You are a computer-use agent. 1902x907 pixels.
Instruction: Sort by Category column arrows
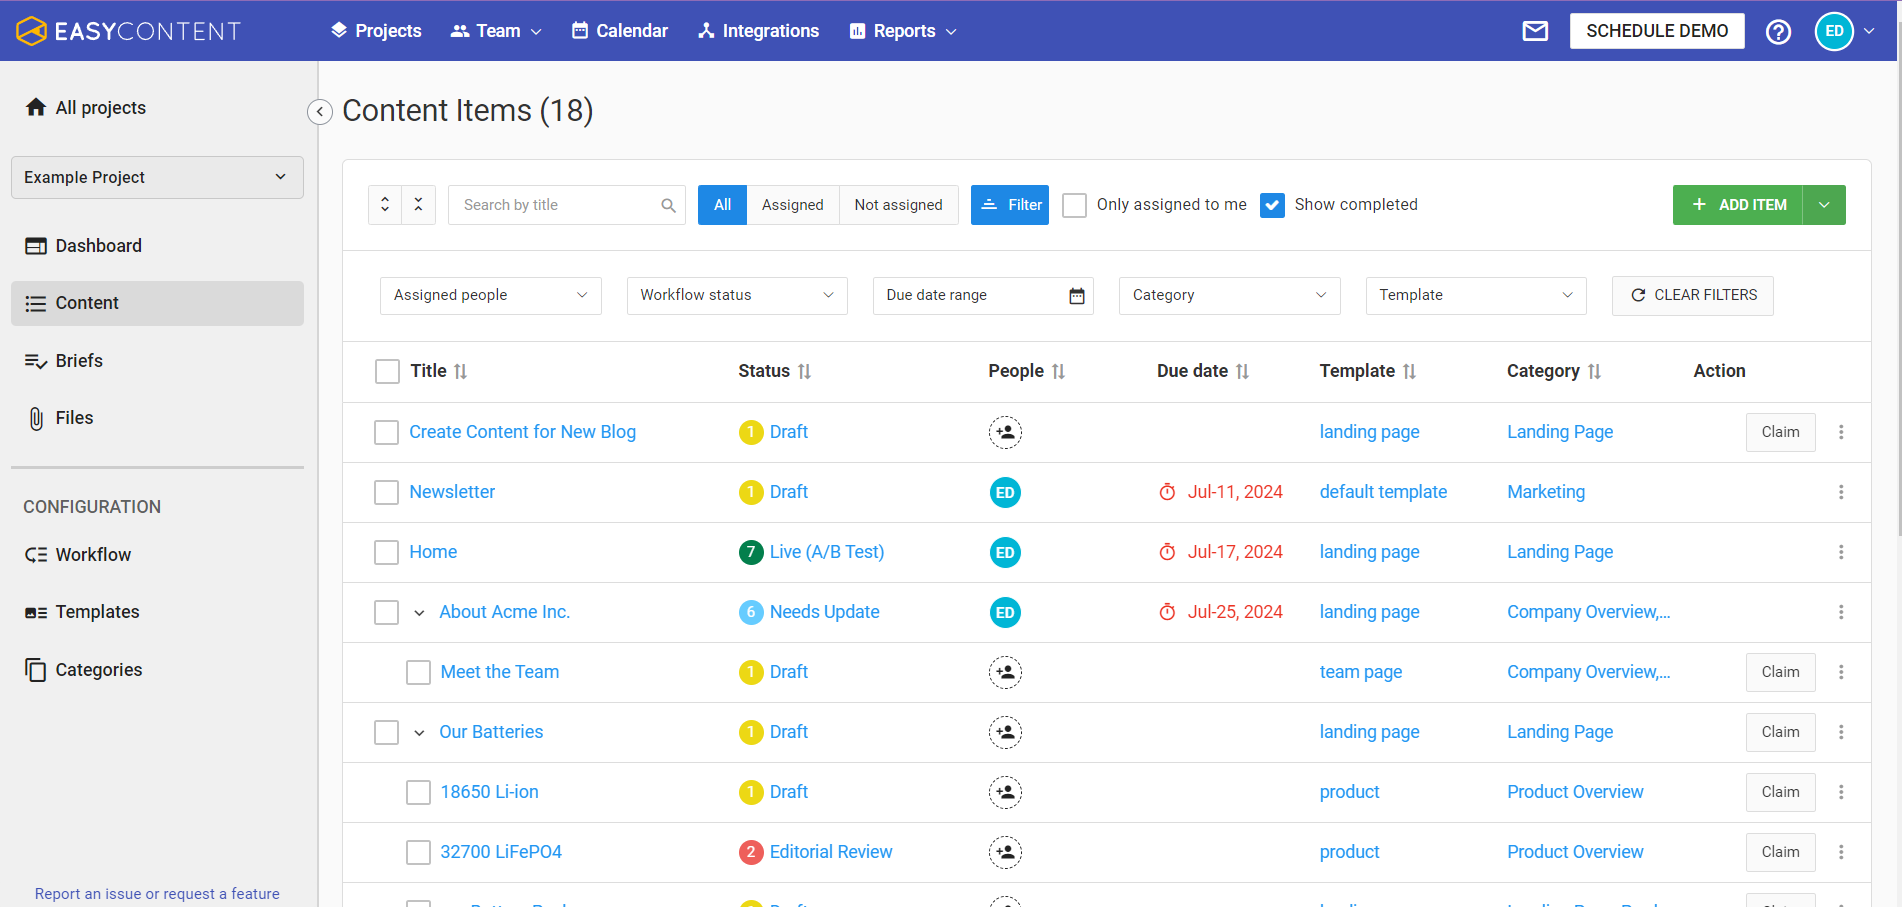(x=1594, y=371)
